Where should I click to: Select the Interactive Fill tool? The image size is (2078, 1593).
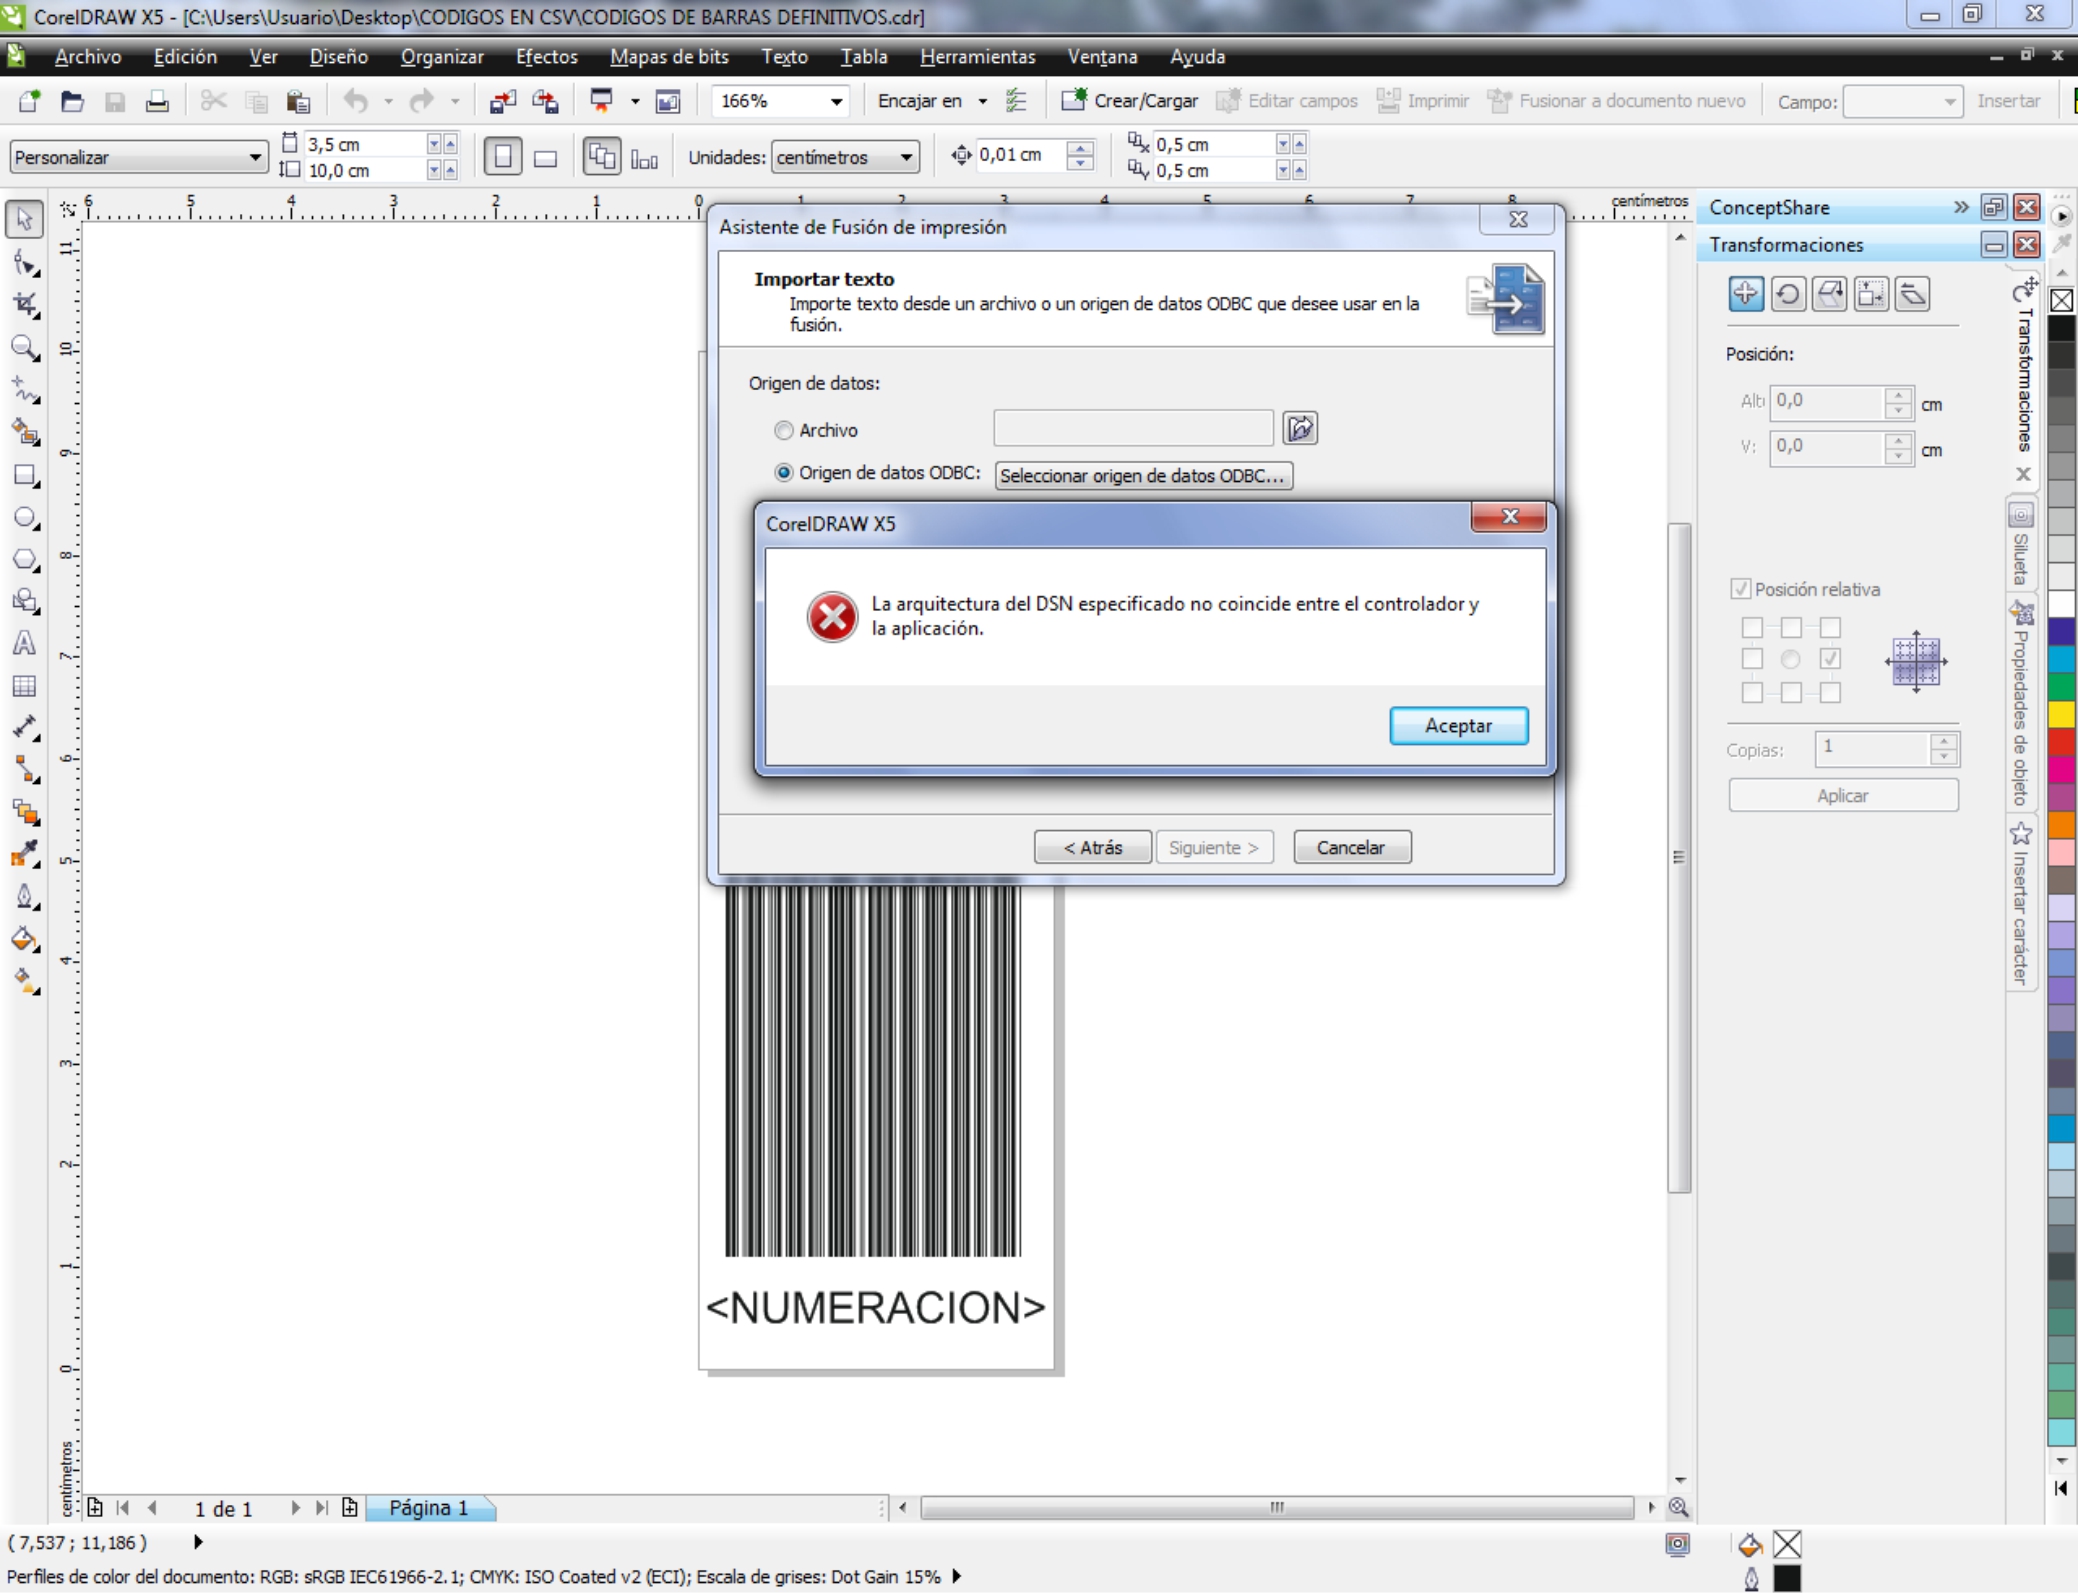(25, 981)
